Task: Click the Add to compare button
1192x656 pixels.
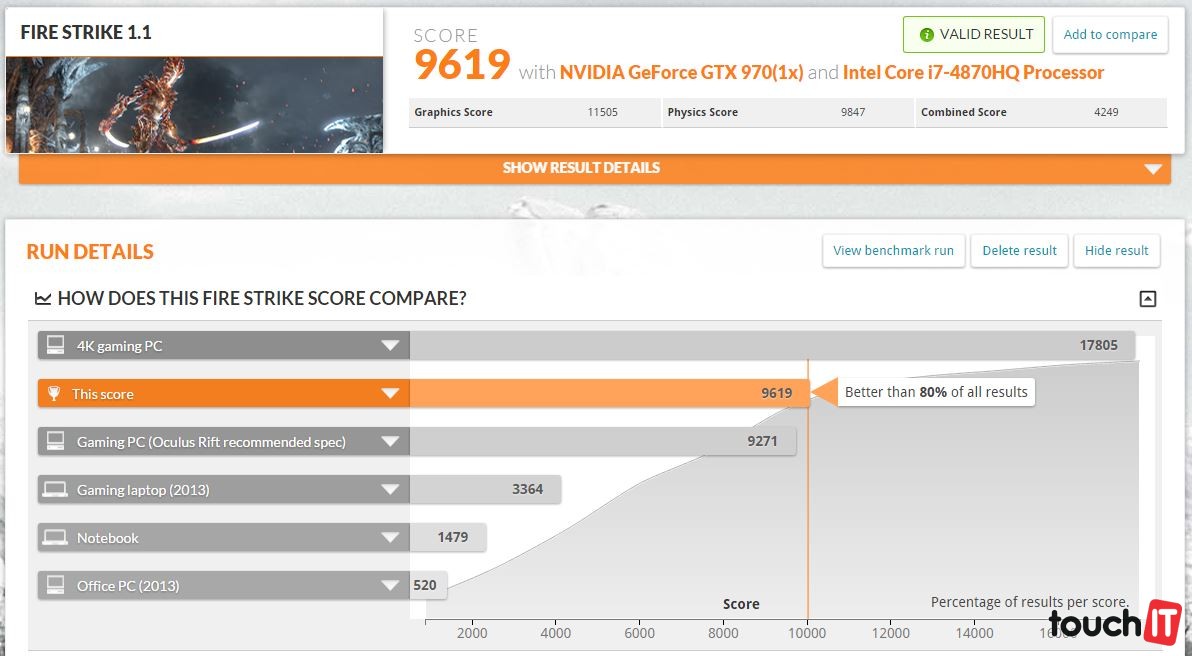Action: [1110, 35]
